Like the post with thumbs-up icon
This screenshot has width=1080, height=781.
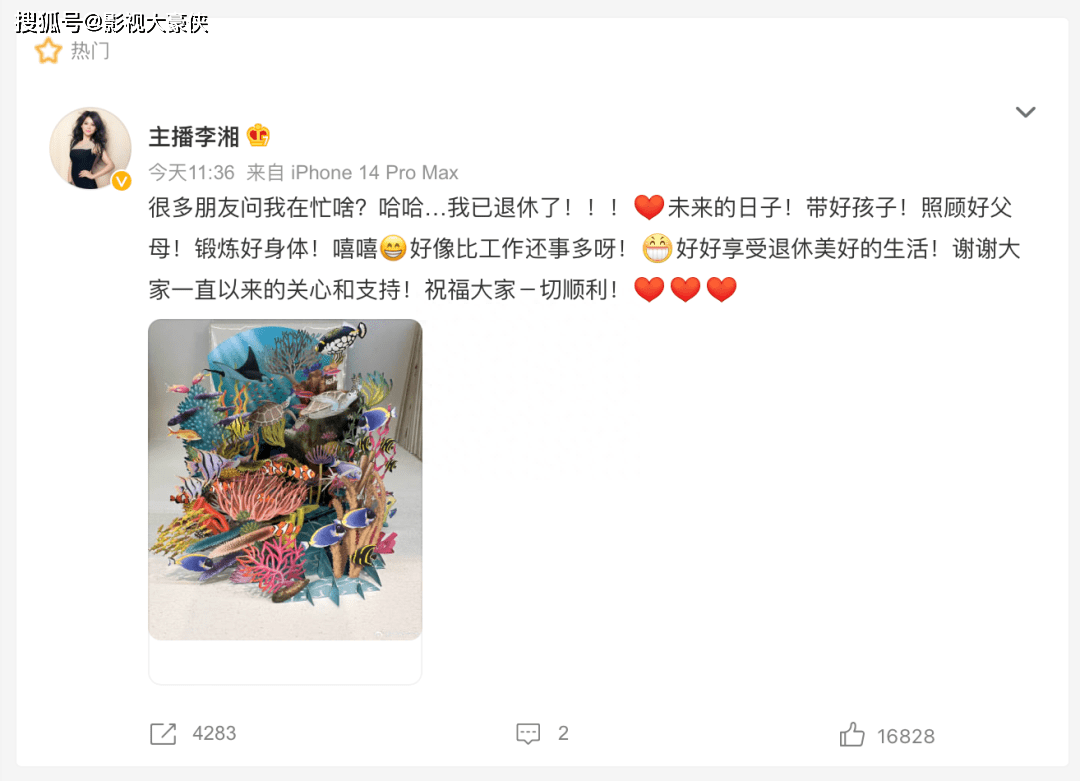pyautogui.click(x=852, y=734)
